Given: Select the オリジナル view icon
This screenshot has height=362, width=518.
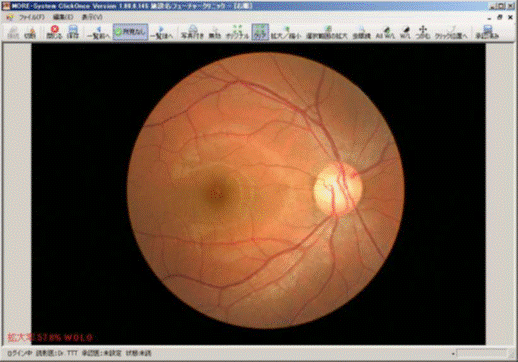Looking at the screenshot, I should [x=237, y=32].
